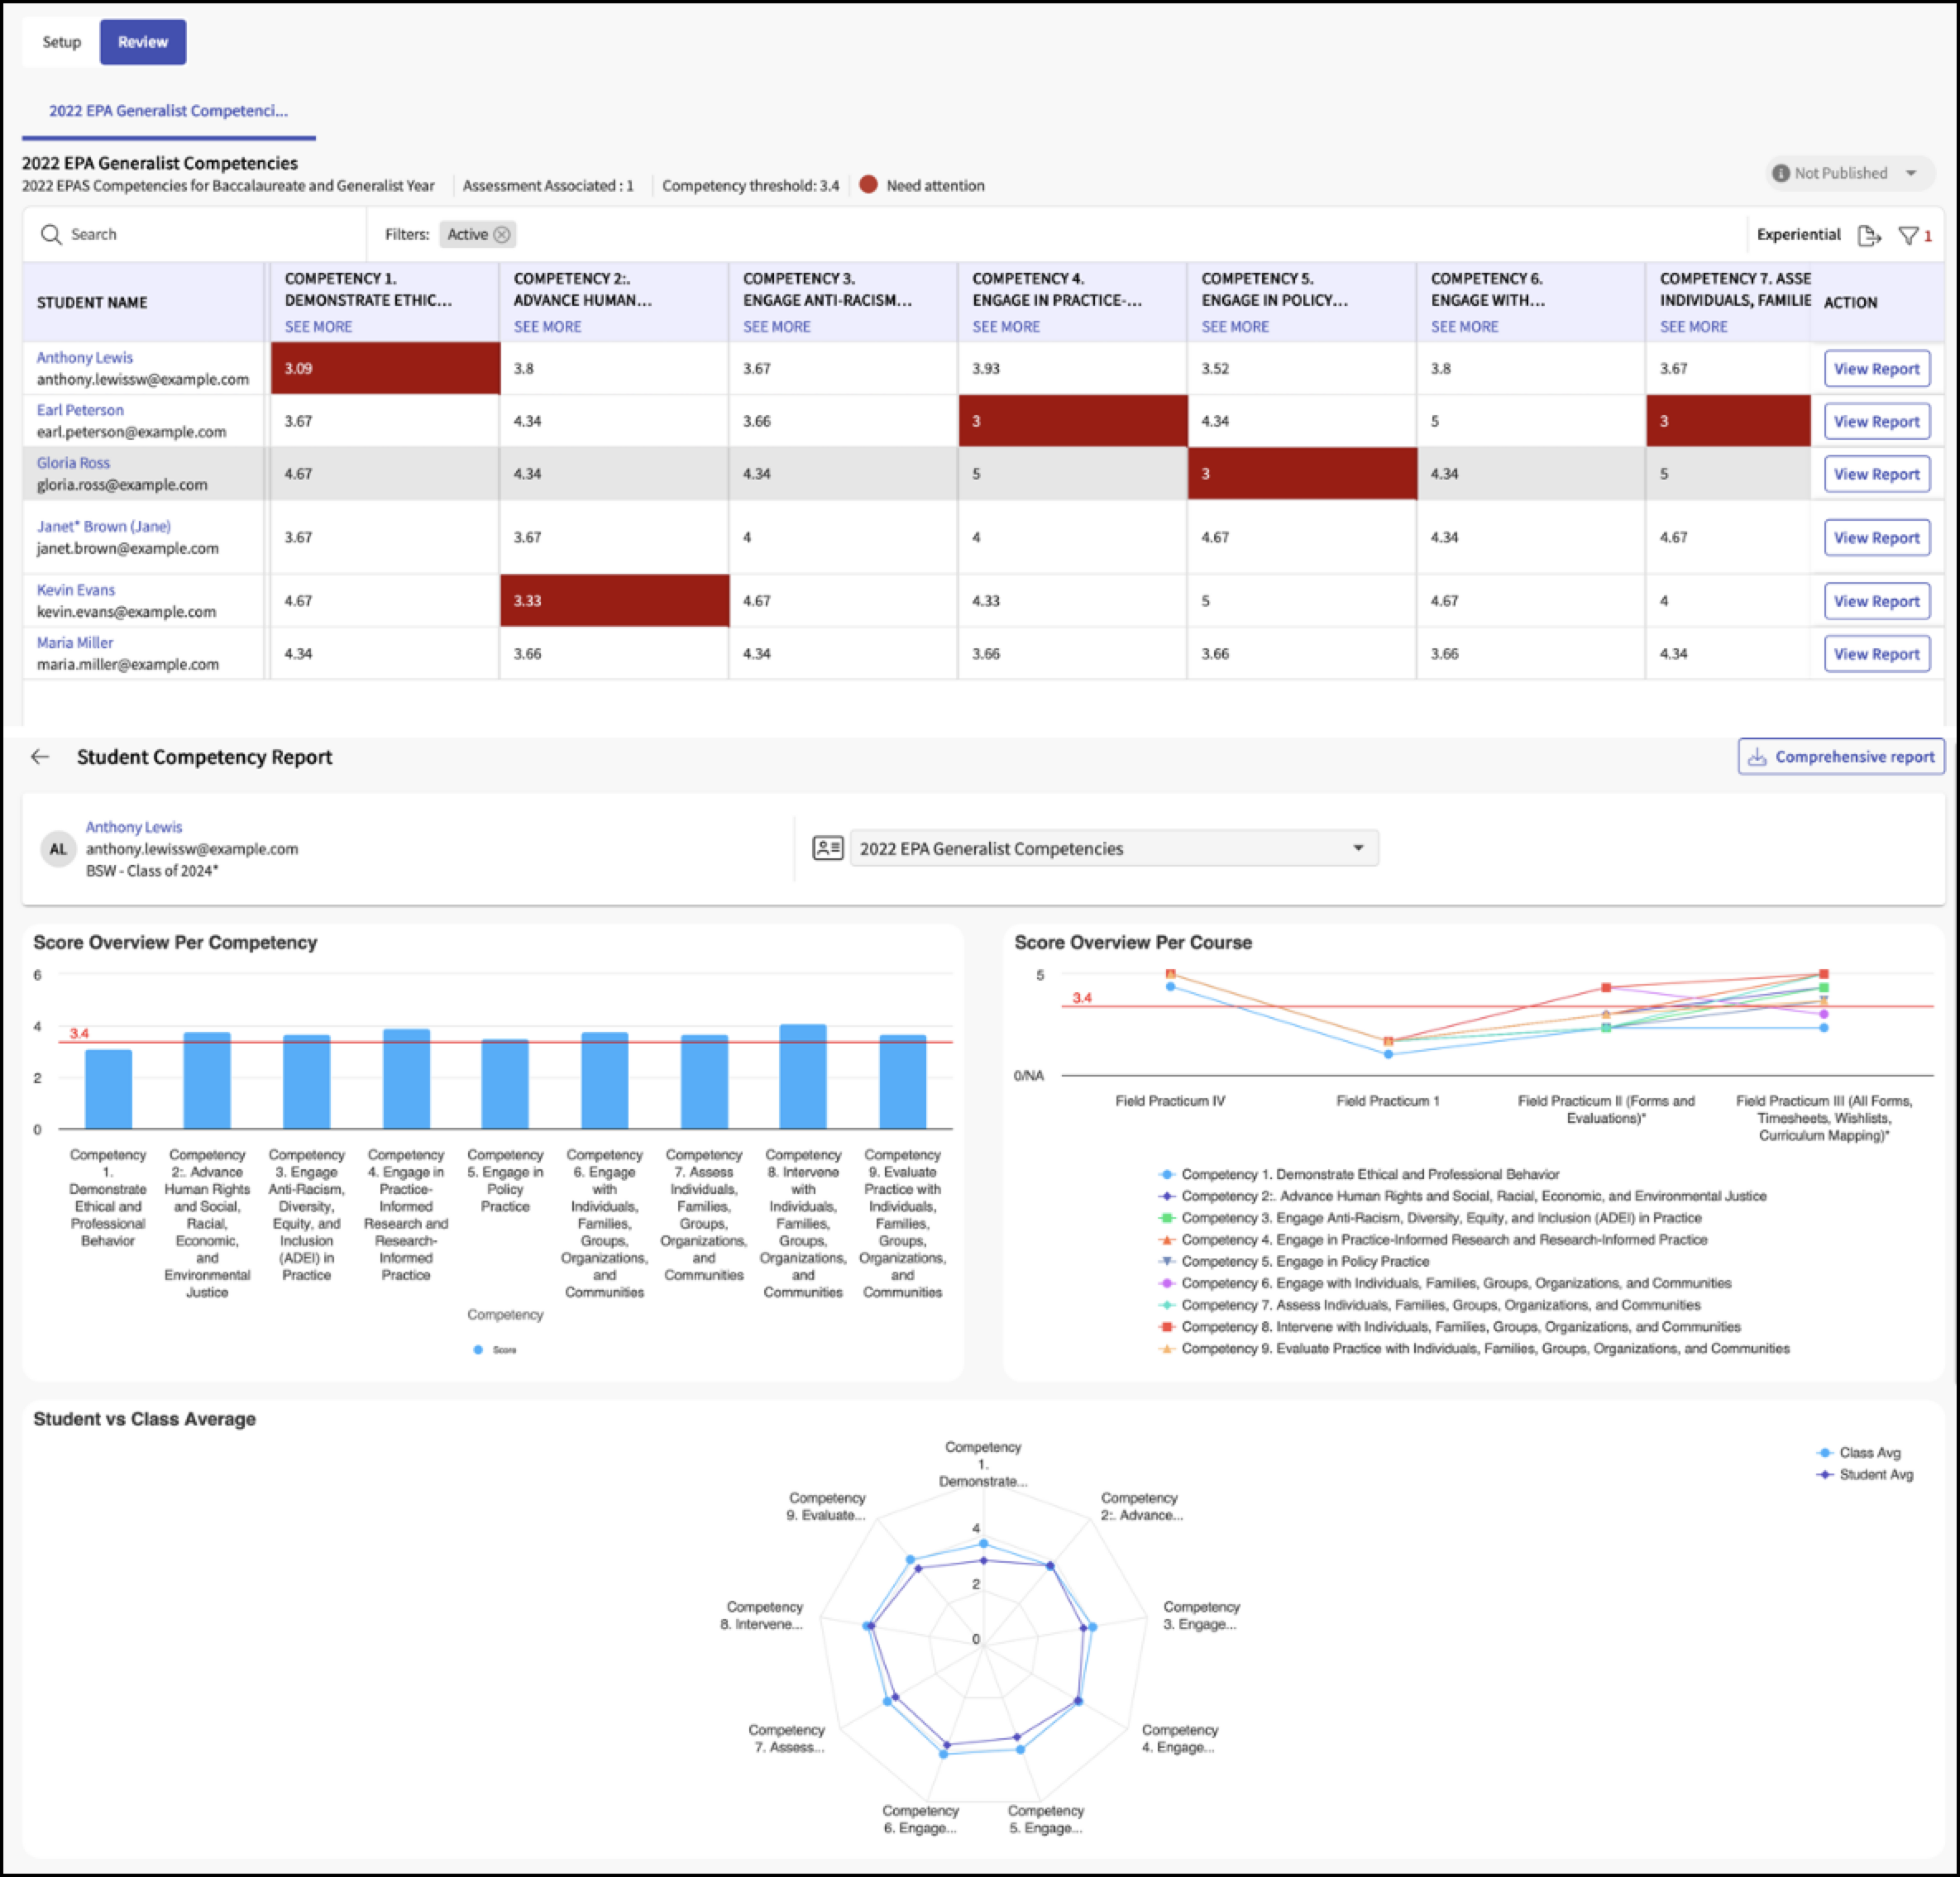Viewport: 1960px width, 1877px height.
Task: Go back using the left arrow icon
Action: [x=40, y=757]
